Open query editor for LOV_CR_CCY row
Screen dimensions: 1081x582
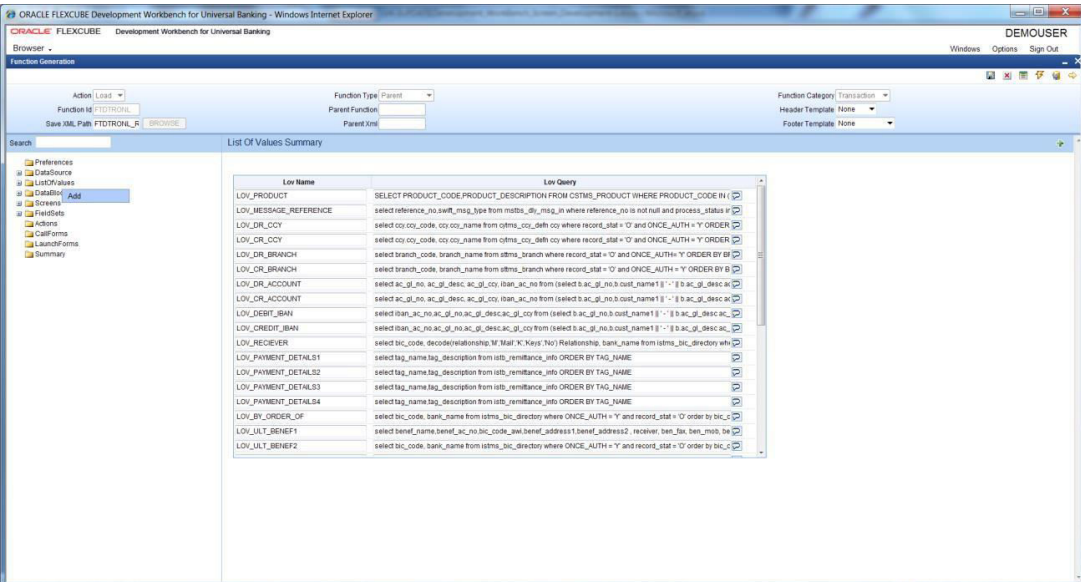point(736,240)
